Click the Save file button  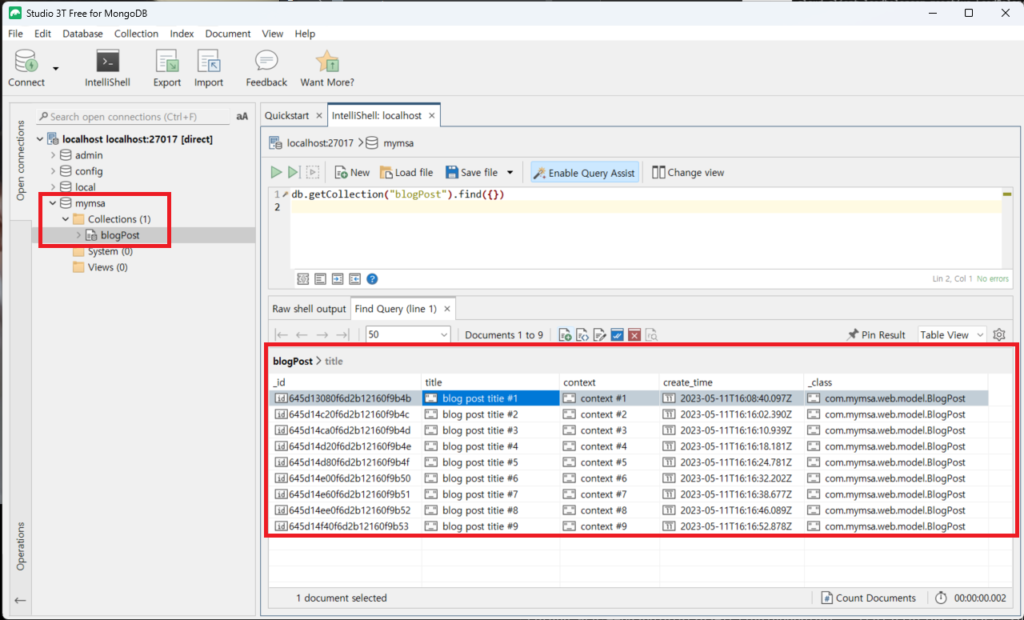click(472, 172)
